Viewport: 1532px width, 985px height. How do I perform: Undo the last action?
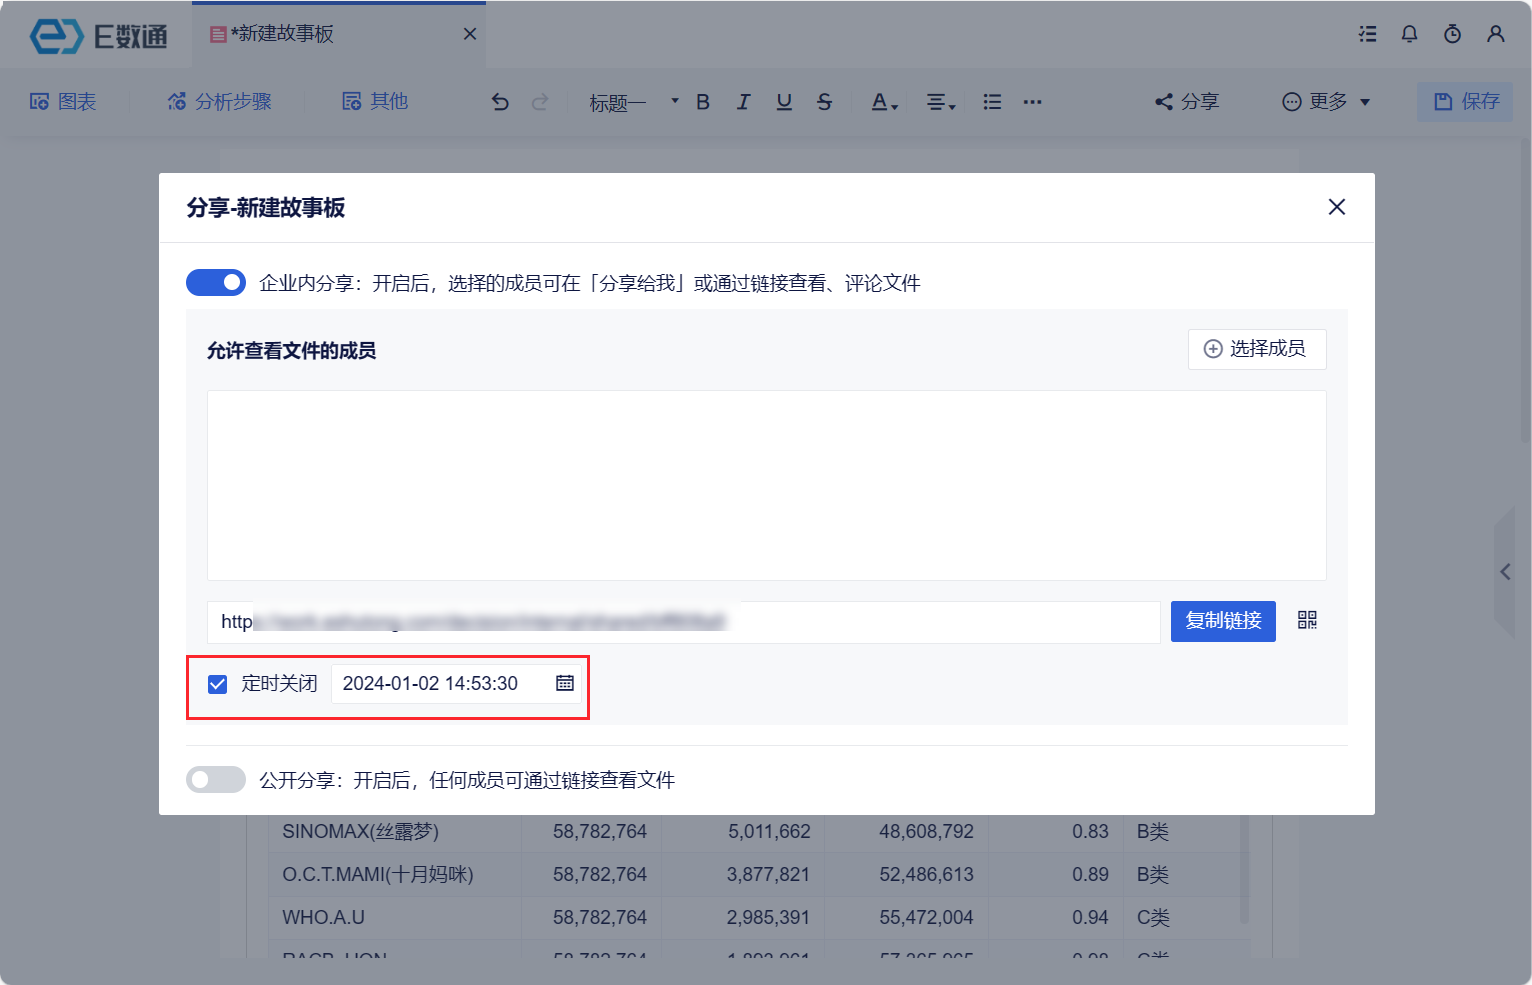[x=500, y=102]
